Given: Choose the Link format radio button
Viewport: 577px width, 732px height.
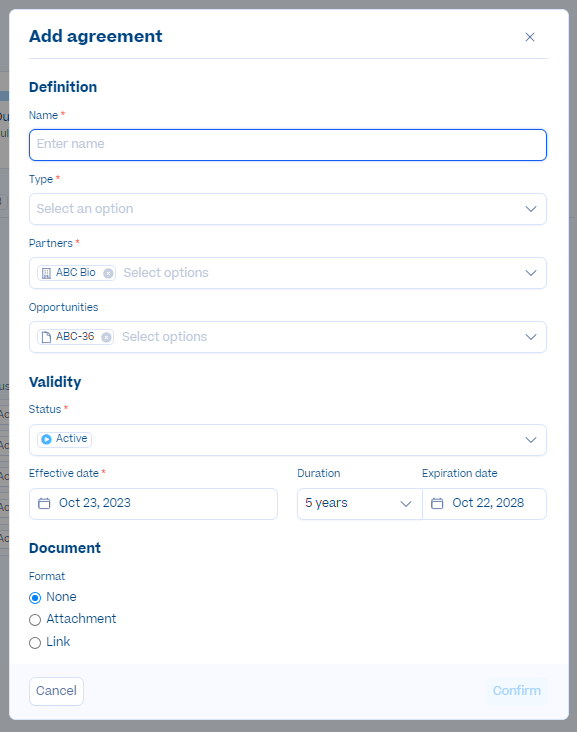Looking at the screenshot, I should (x=35, y=643).
